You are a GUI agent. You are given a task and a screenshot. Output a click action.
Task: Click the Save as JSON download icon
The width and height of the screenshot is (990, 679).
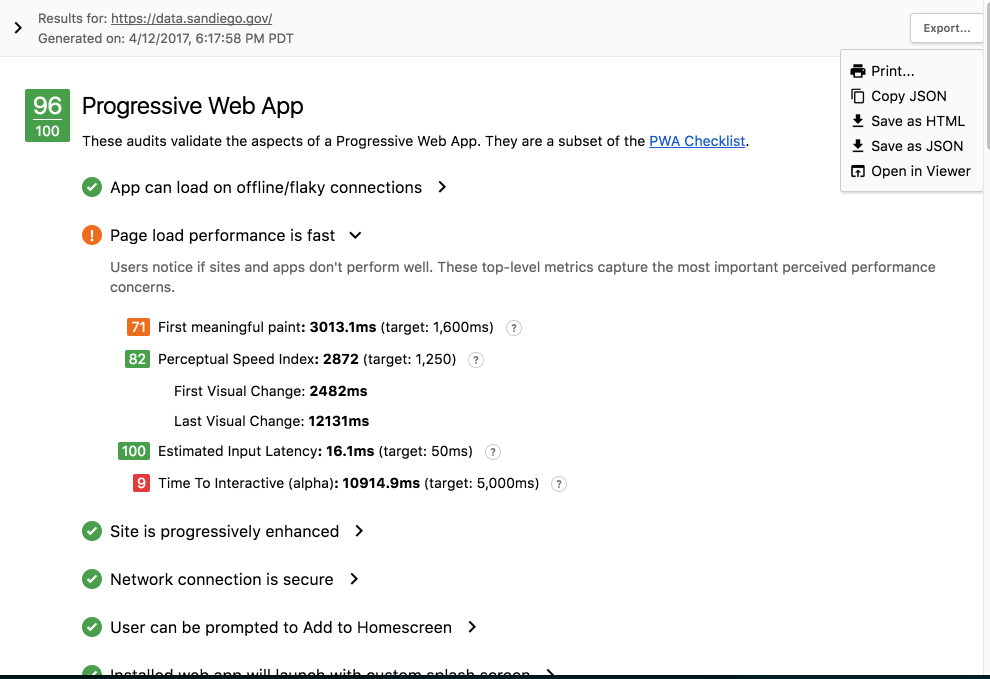(x=857, y=146)
